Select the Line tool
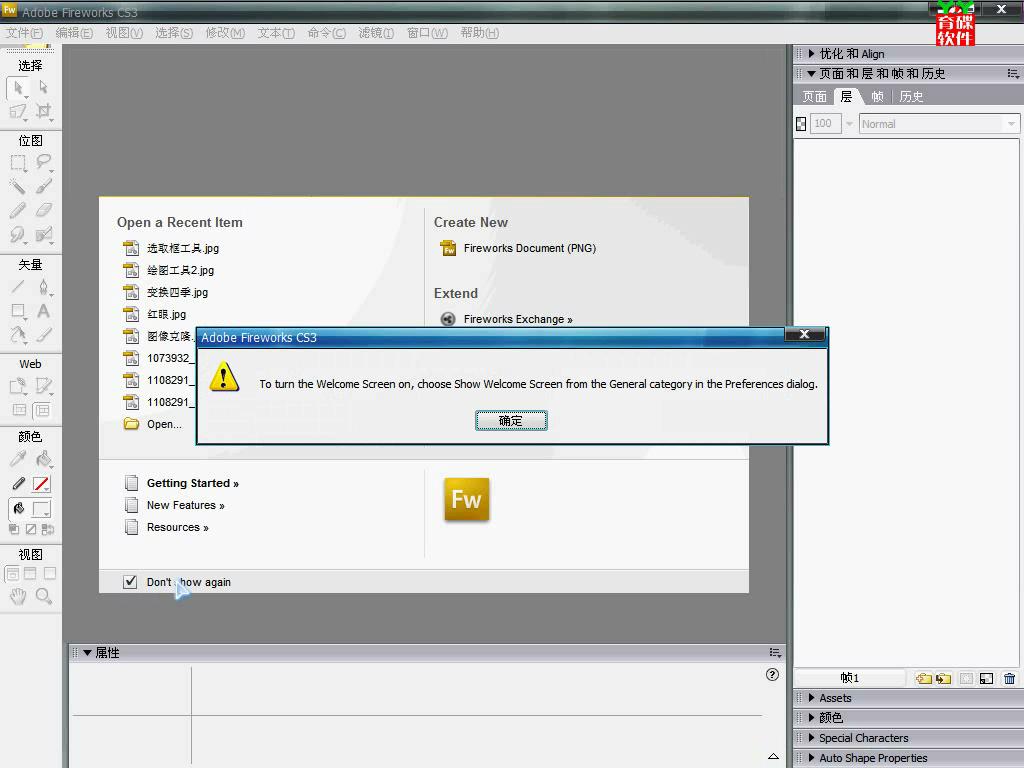 [18, 287]
